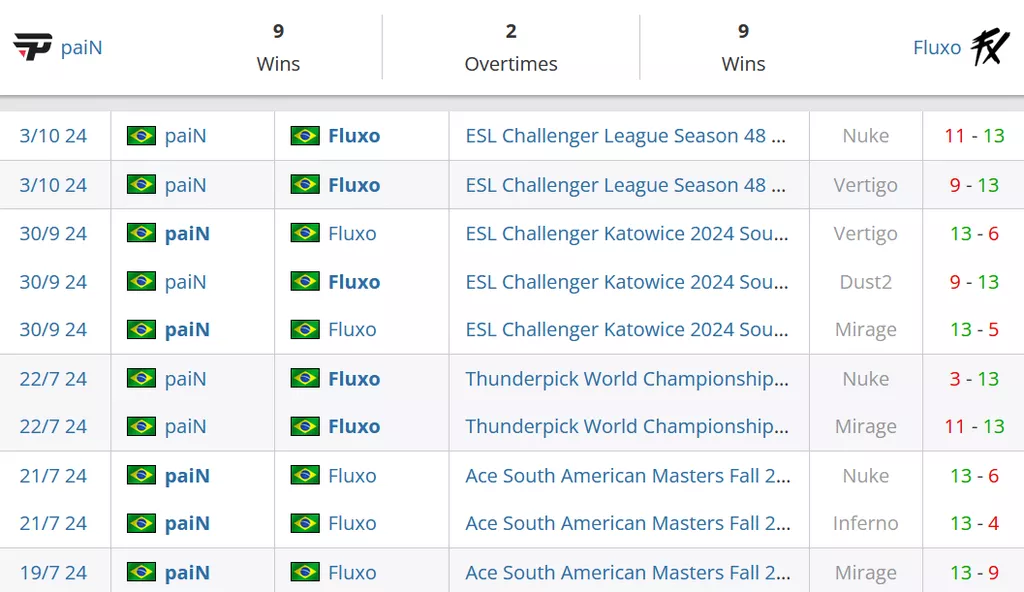Click paiN team name in 13 - 9 Mirage row
The height and width of the screenshot is (592, 1024).
(x=187, y=572)
